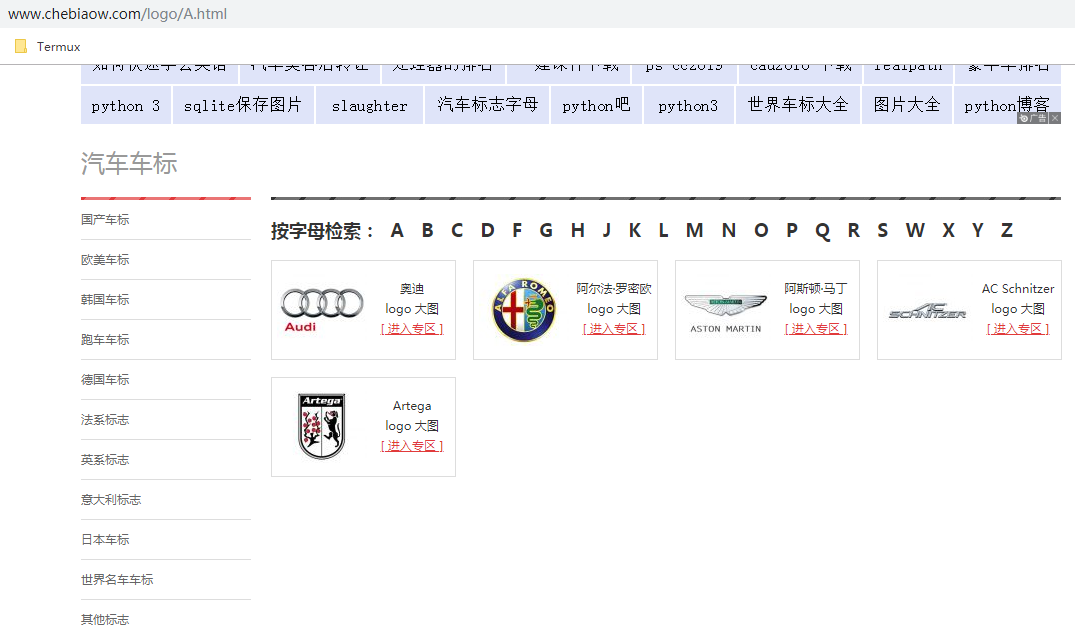Filter logos by letter Z
The width and height of the screenshot is (1075, 636).
coord(1006,230)
